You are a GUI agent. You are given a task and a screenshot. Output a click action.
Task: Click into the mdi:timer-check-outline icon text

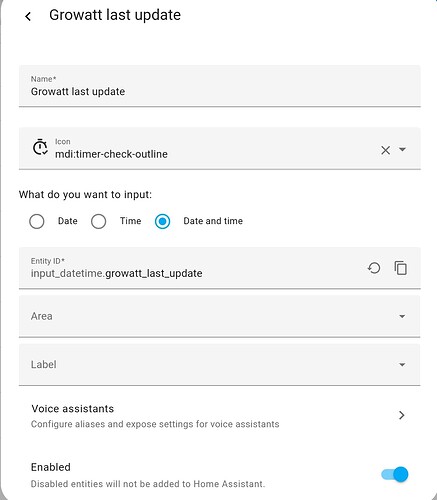111,154
